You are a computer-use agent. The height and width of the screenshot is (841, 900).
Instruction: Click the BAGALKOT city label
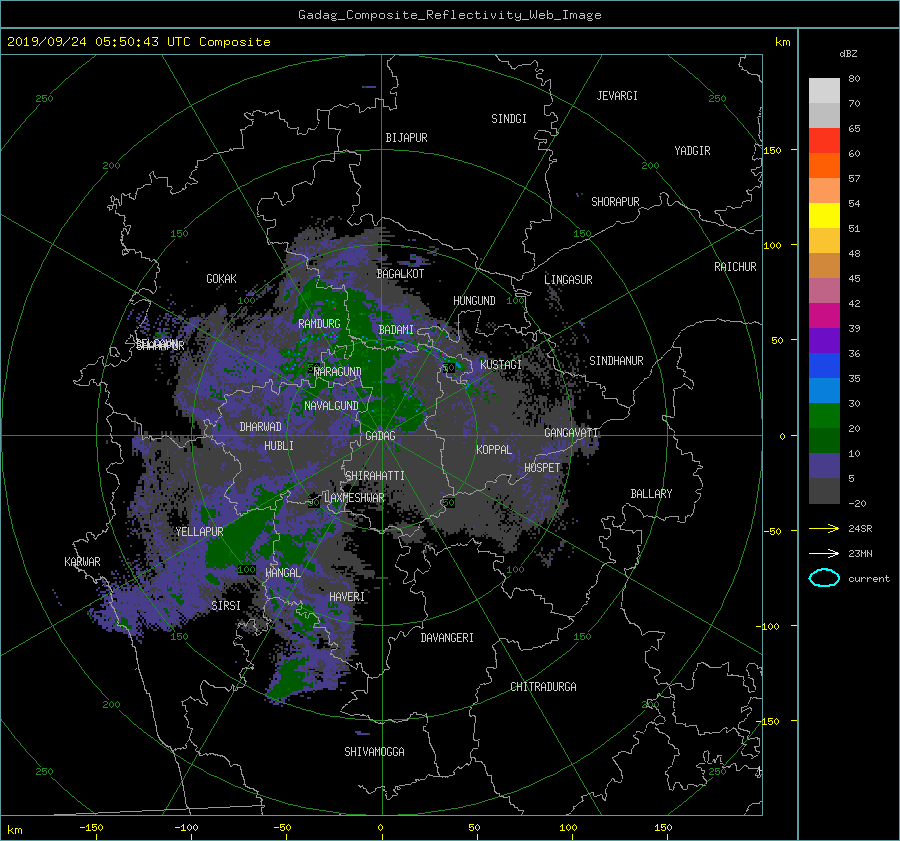400,274
